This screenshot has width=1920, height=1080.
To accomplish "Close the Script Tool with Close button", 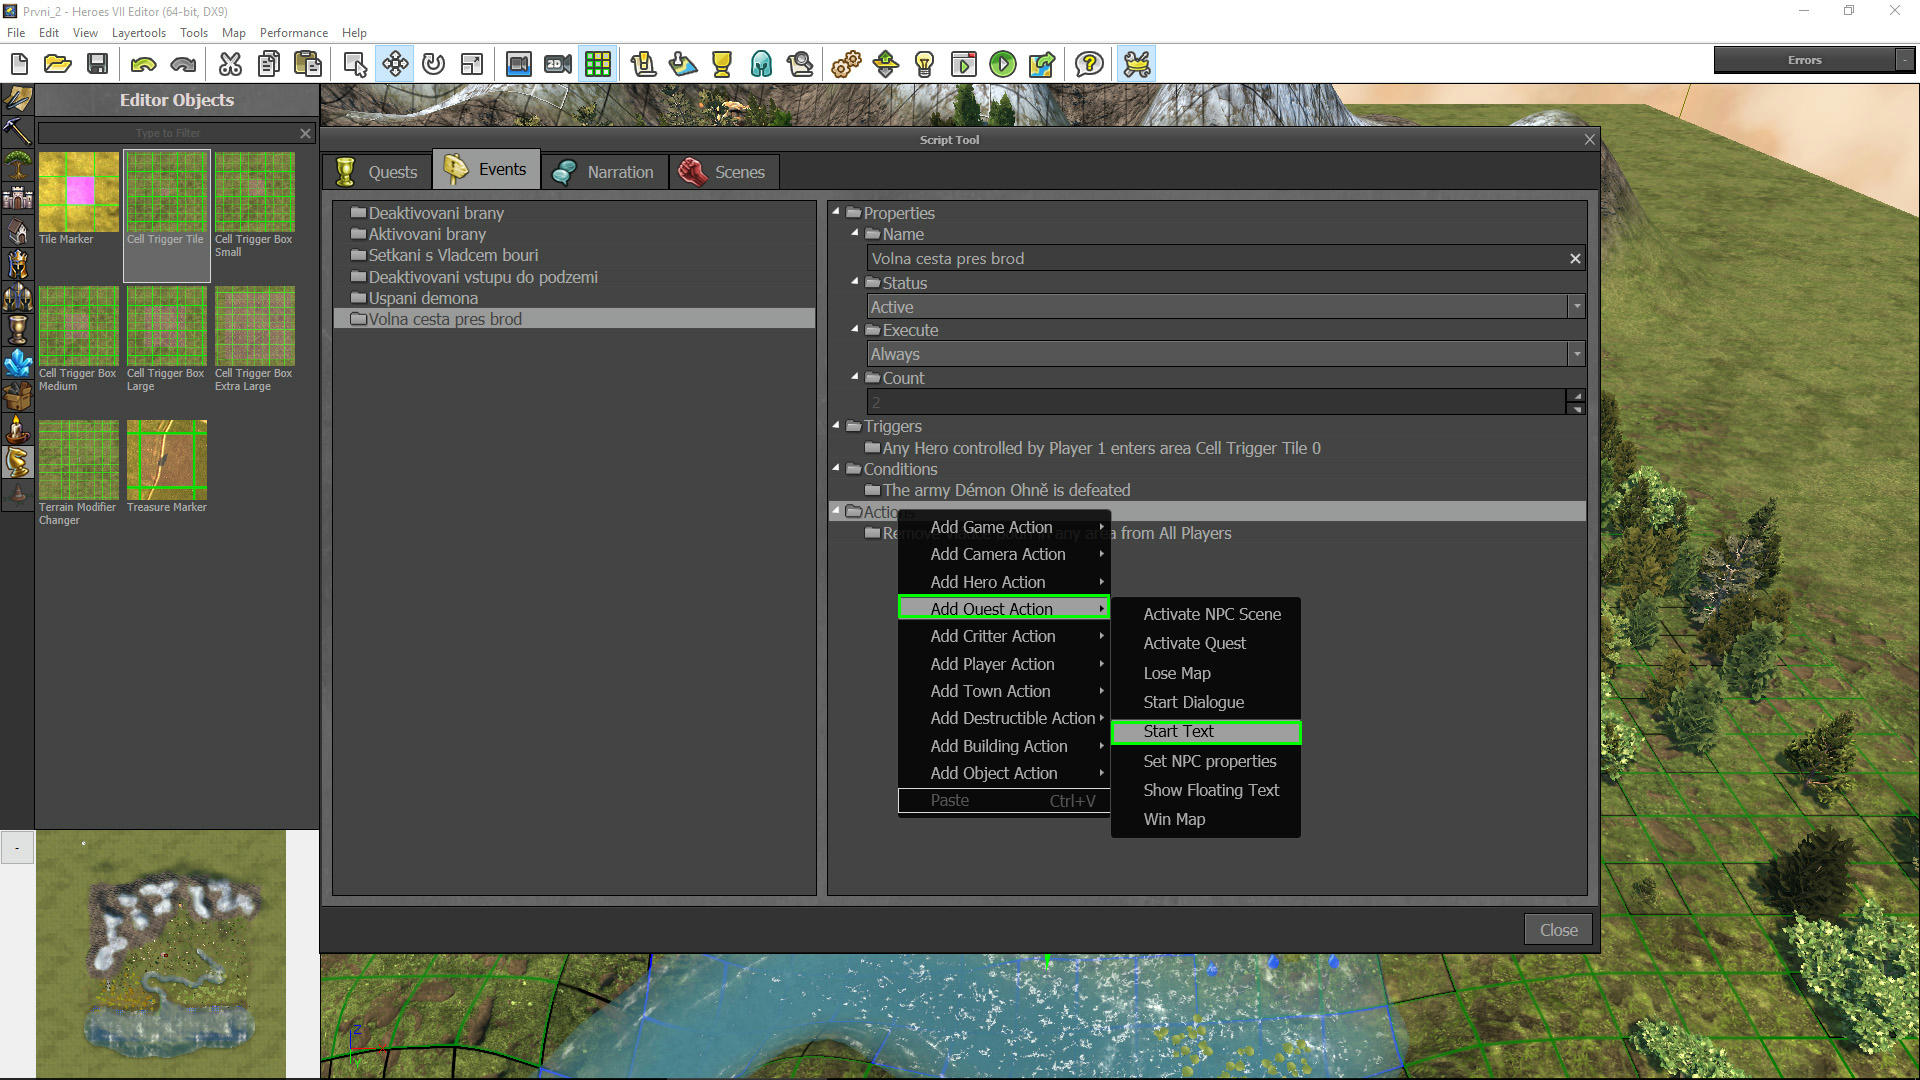I will tap(1558, 930).
